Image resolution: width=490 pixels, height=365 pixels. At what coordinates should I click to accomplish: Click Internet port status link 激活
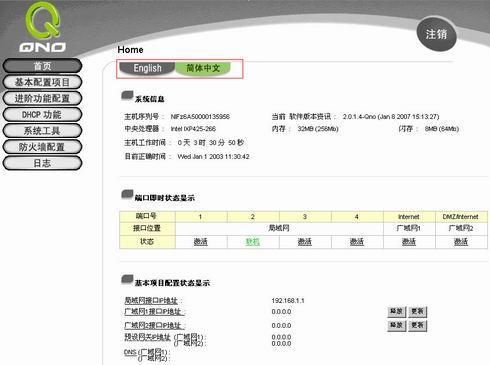[409, 242]
